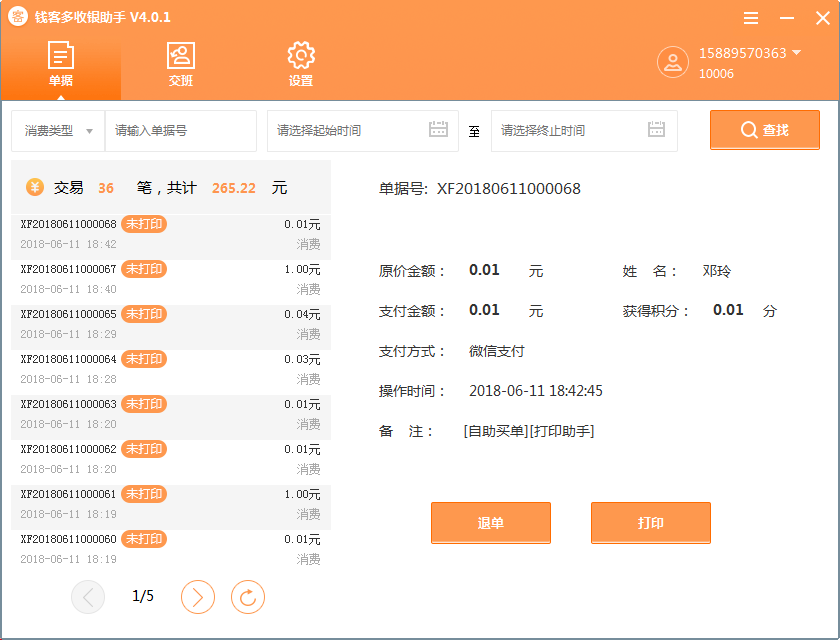The height and width of the screenshot is (640, 840).
Task: Click the yellow yuan coin icon
Action: pyautogui.click(x=35, y=187)
